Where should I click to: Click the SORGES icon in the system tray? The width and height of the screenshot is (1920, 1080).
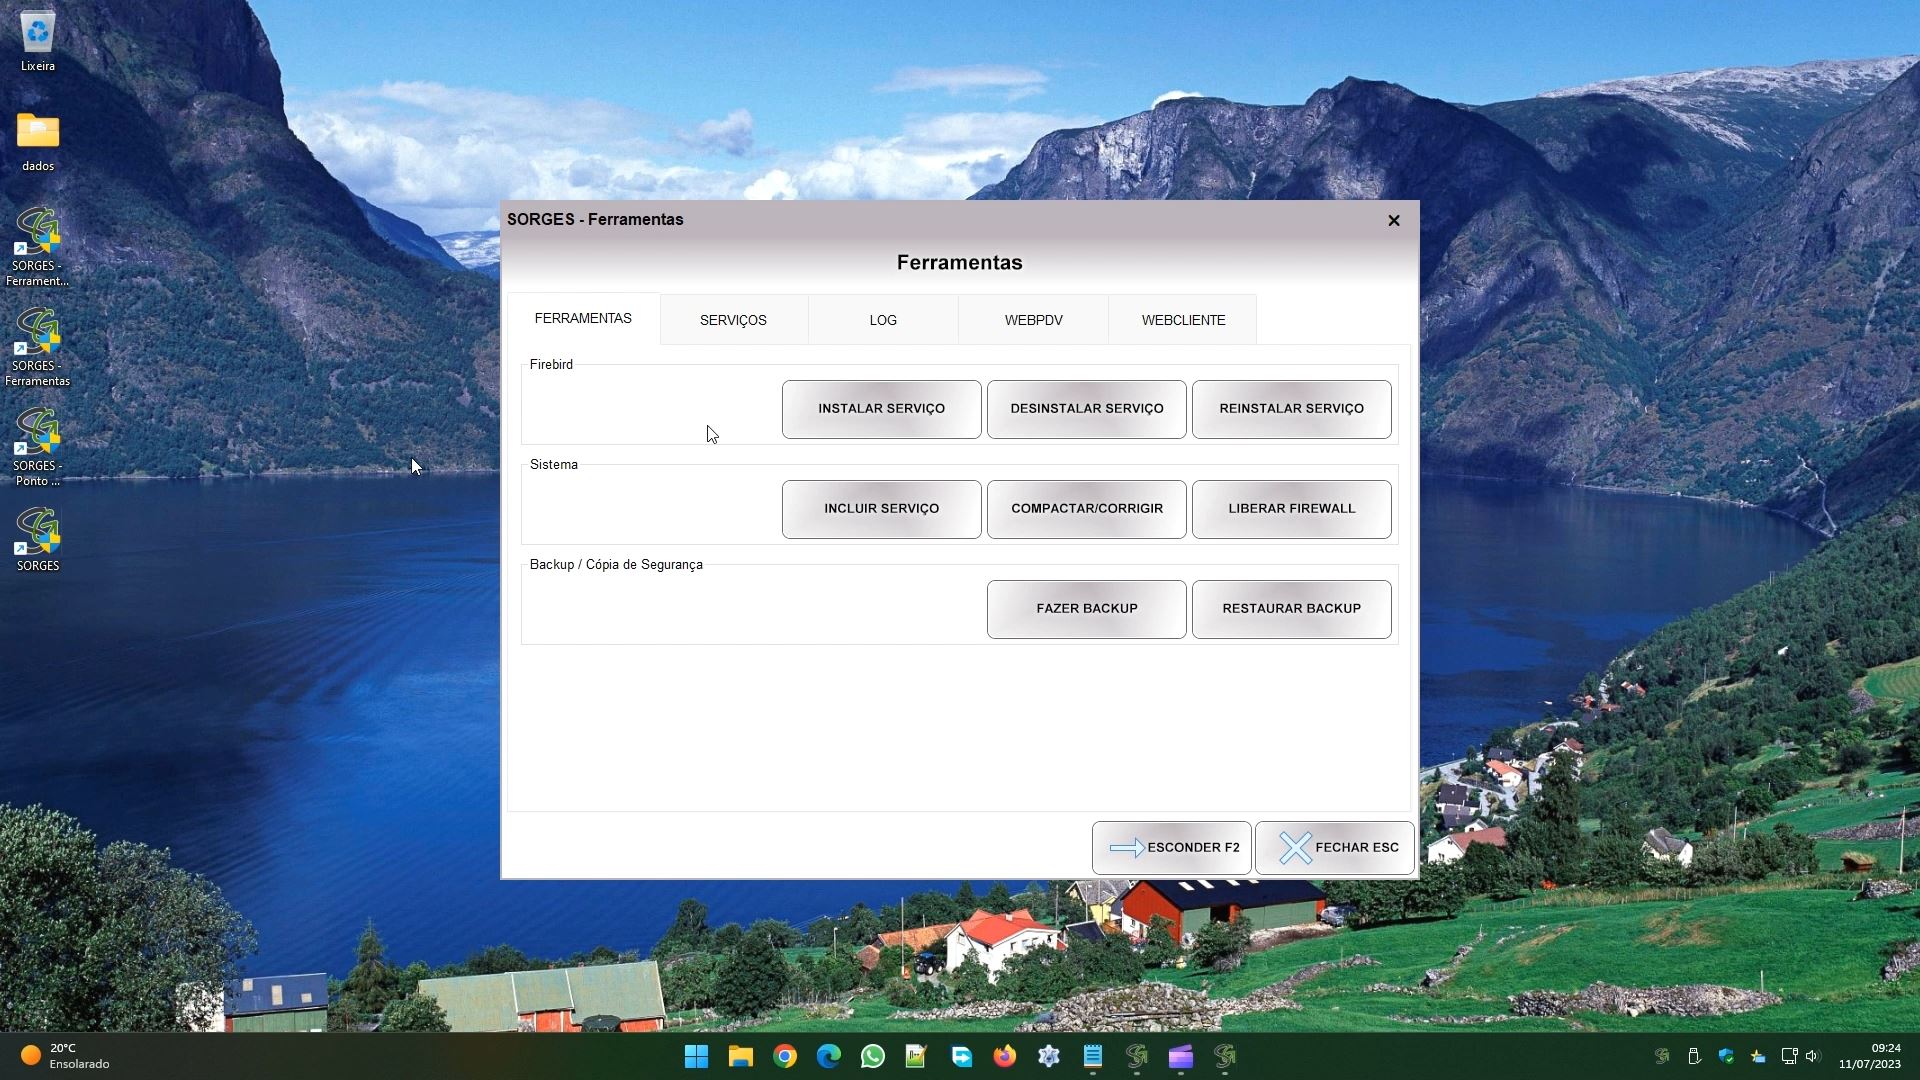(1662, 1056)
